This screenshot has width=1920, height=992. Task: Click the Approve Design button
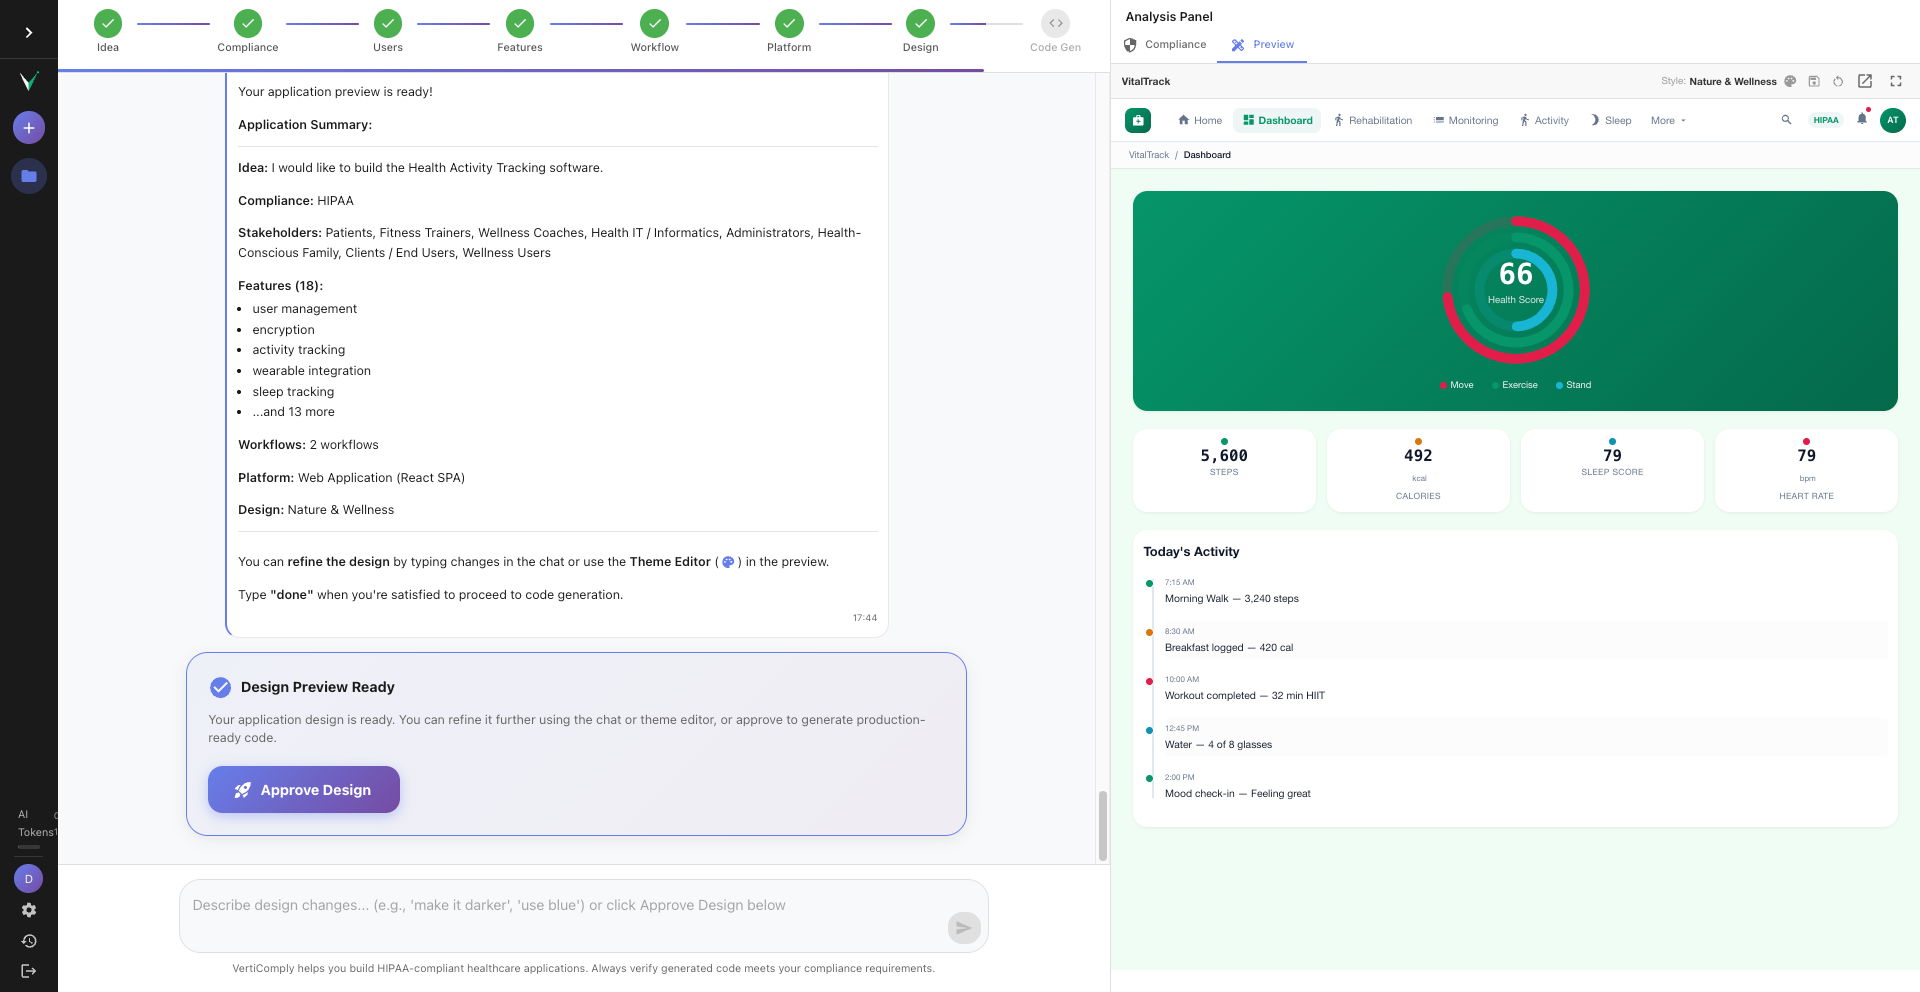click(x=303, y=789)
